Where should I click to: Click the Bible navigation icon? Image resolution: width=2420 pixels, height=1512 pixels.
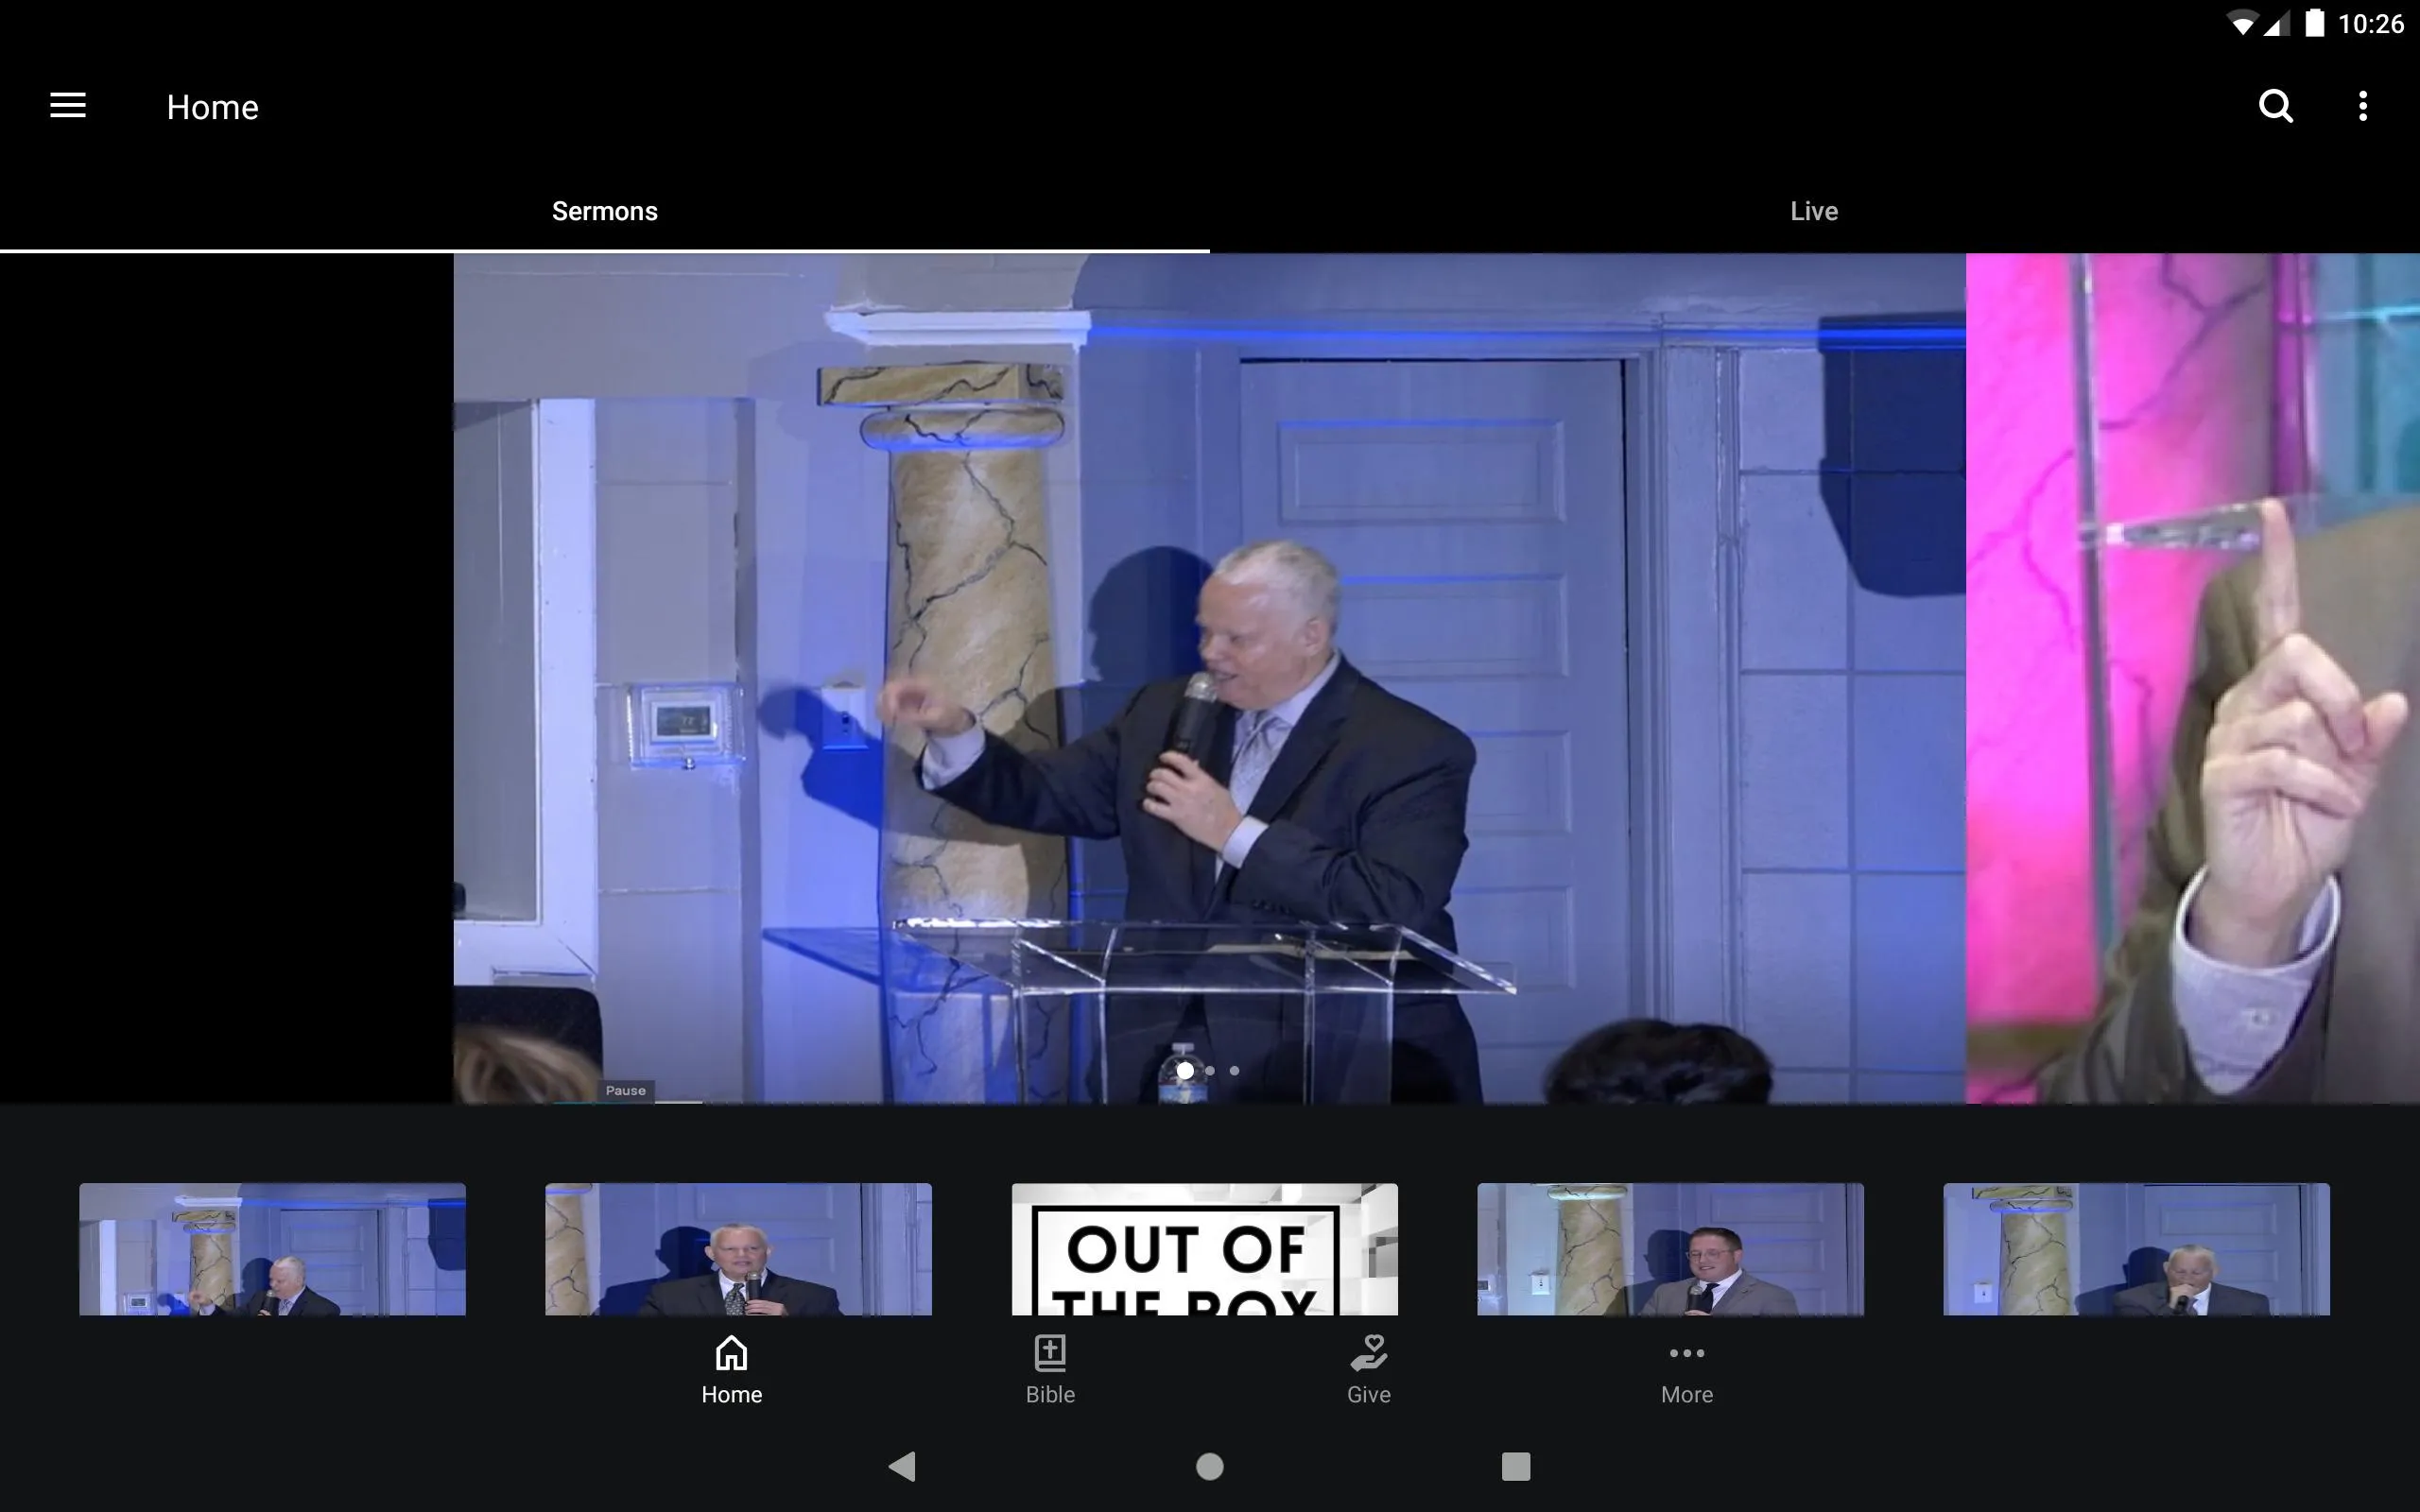click(x=1050, y=1367)
